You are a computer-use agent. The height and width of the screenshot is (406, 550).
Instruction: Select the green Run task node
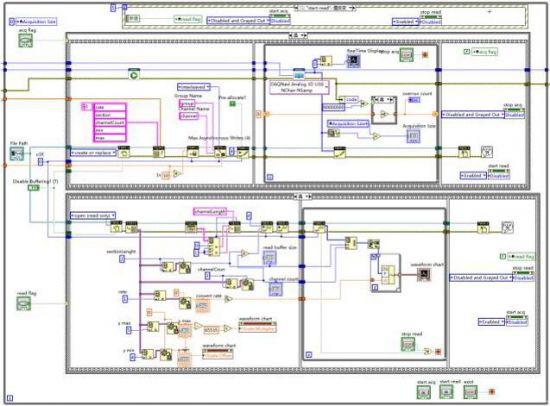click(x=134, y=74)
